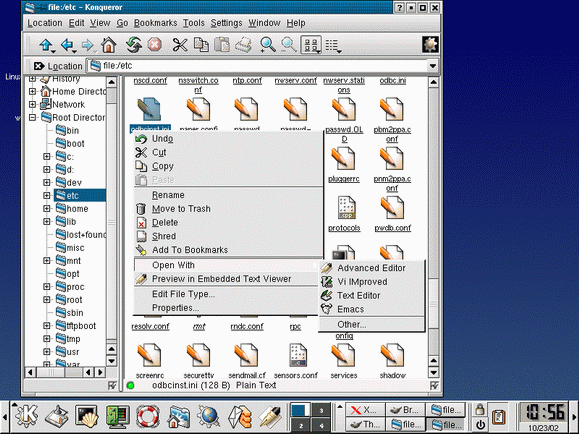This screenshot has height=434, width=579.
Task: Launch terminal with shell panel icon
Action: coord(86,417)
